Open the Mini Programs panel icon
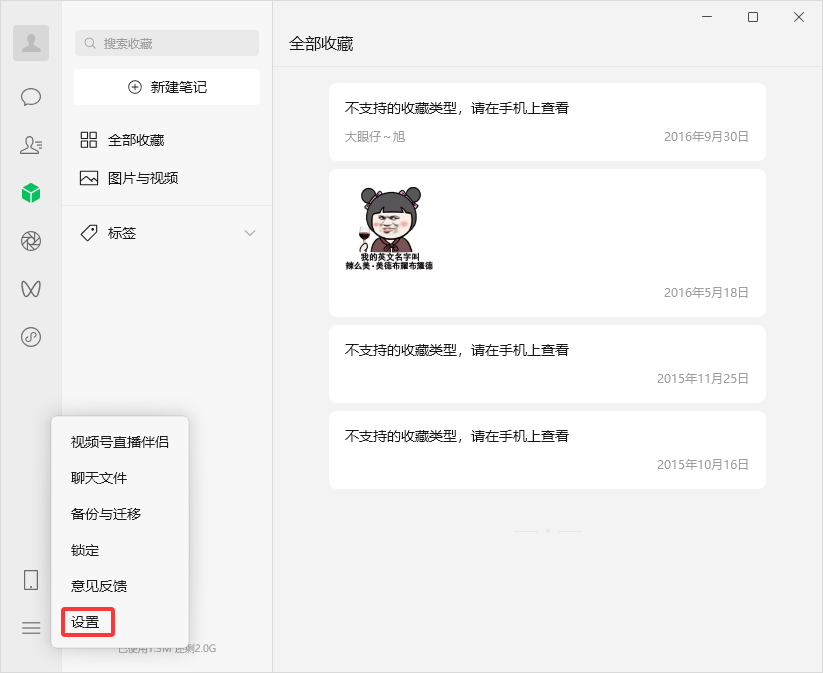 pyautogui.click(x=30, y=336)
